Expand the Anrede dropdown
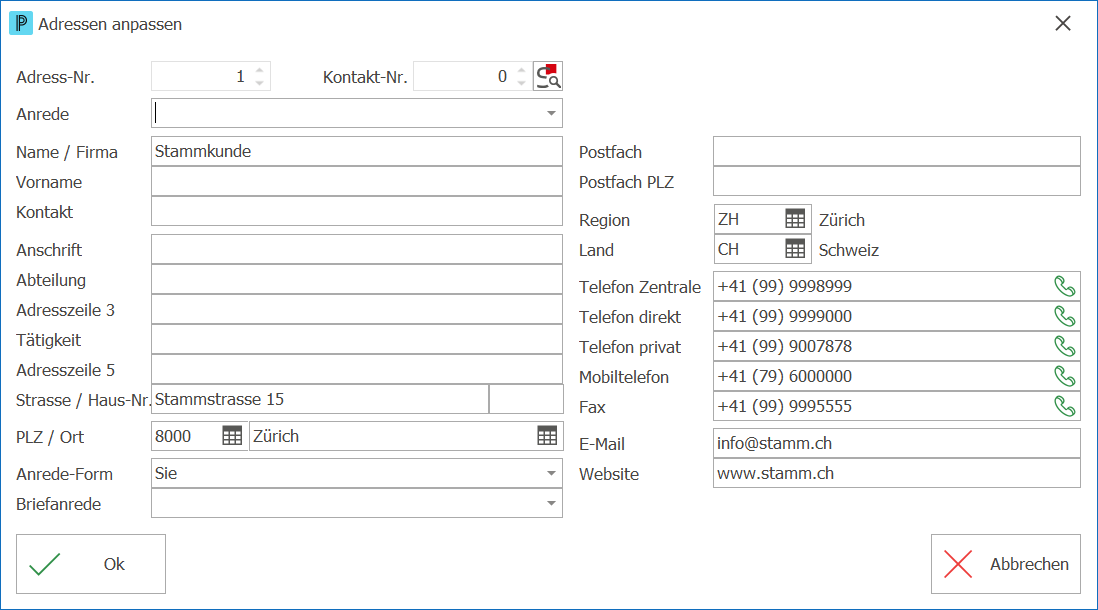1098x610 pixels. click(x=551, y=113)
